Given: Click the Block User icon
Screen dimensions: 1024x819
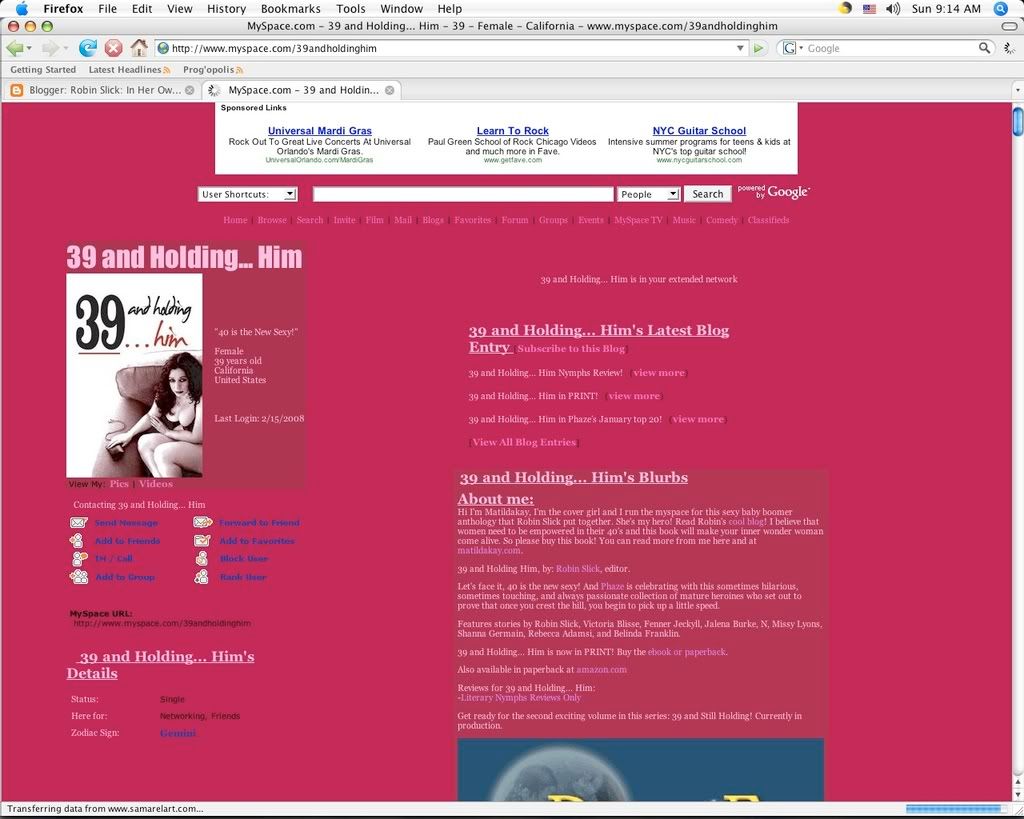Looking at the screenshot, I should (202, 558).
